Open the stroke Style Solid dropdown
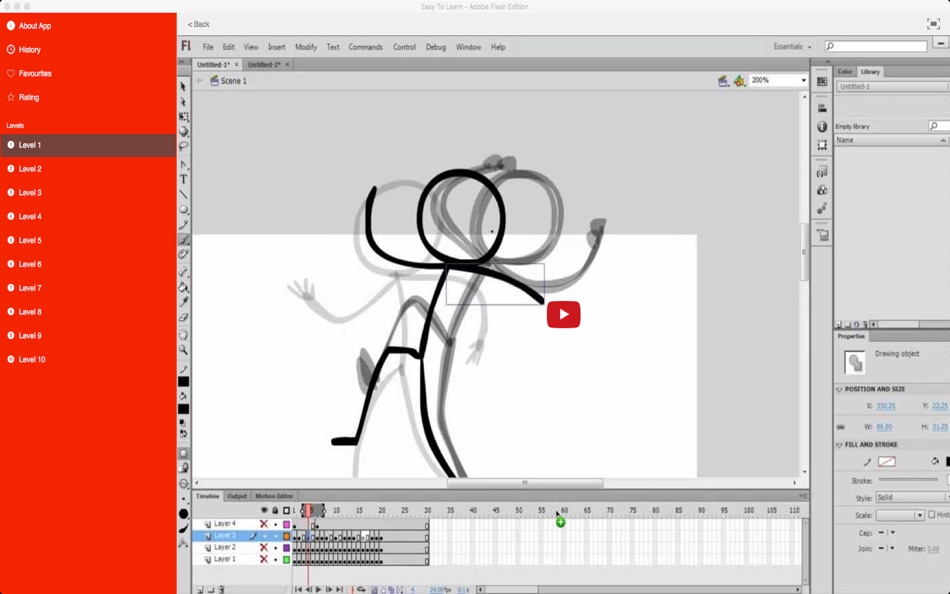The width and height of the screenshot is (950, 594). click(911, 498)
